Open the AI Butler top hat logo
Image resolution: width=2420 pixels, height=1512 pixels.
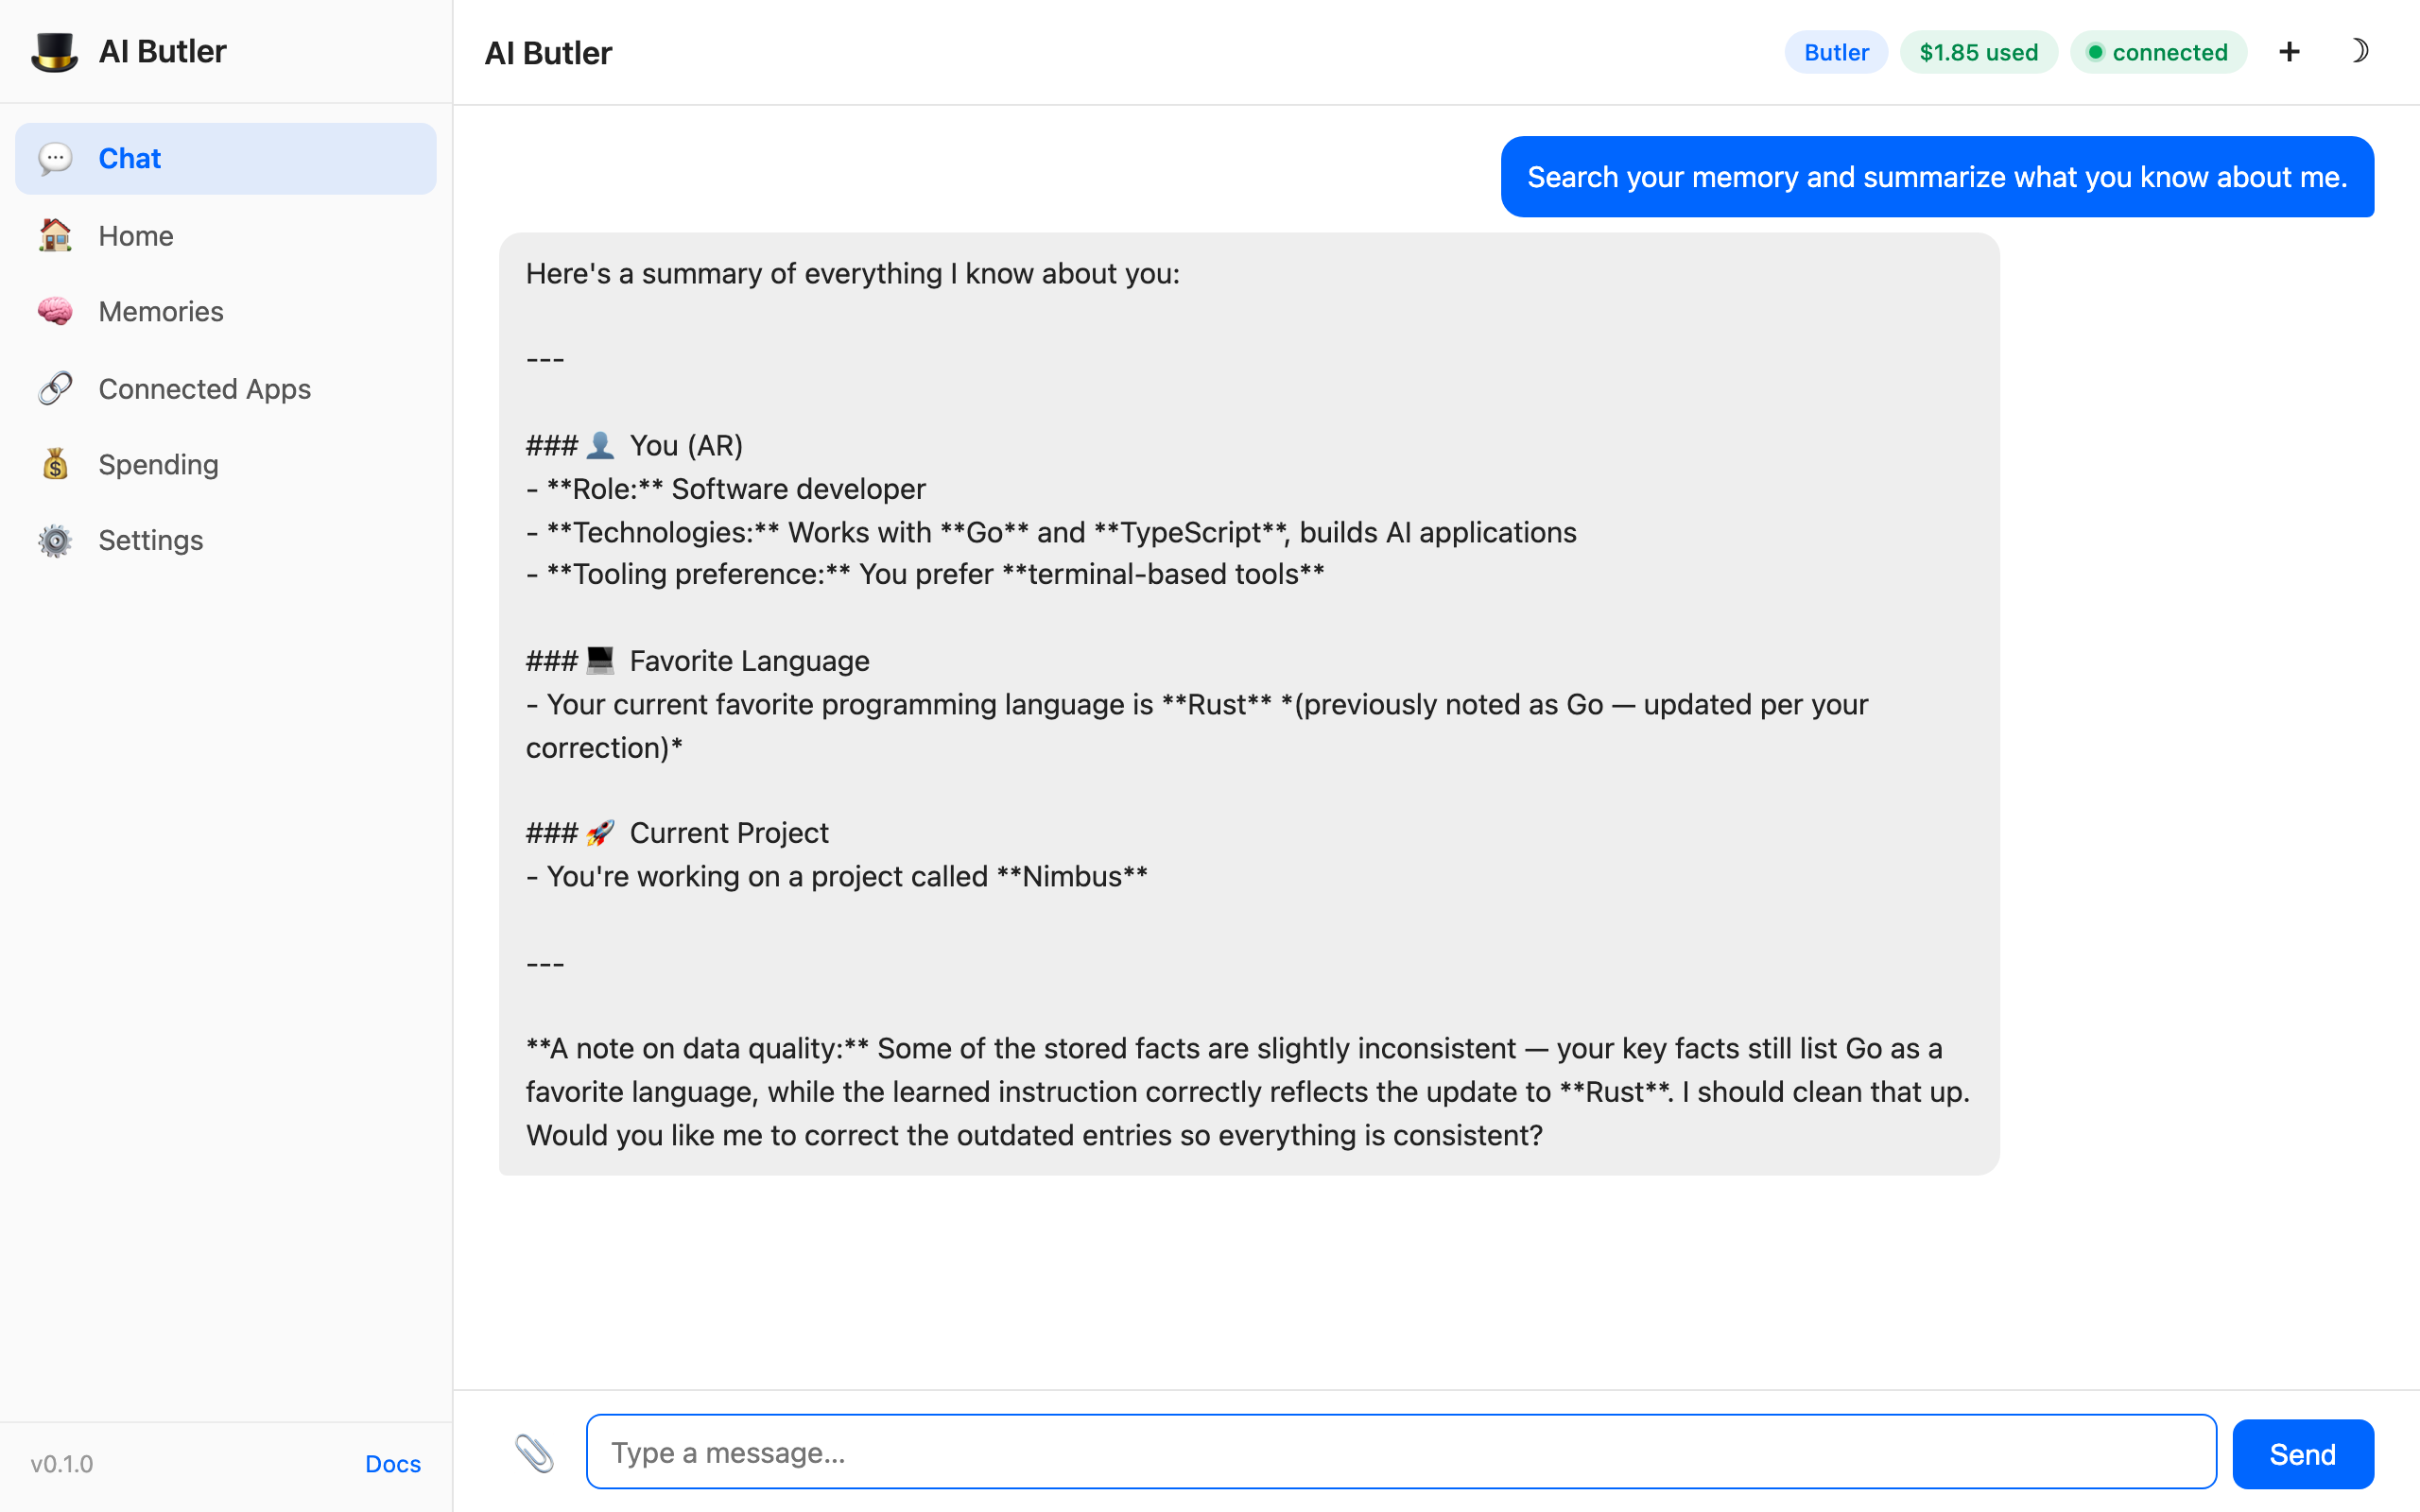point(55,51)
